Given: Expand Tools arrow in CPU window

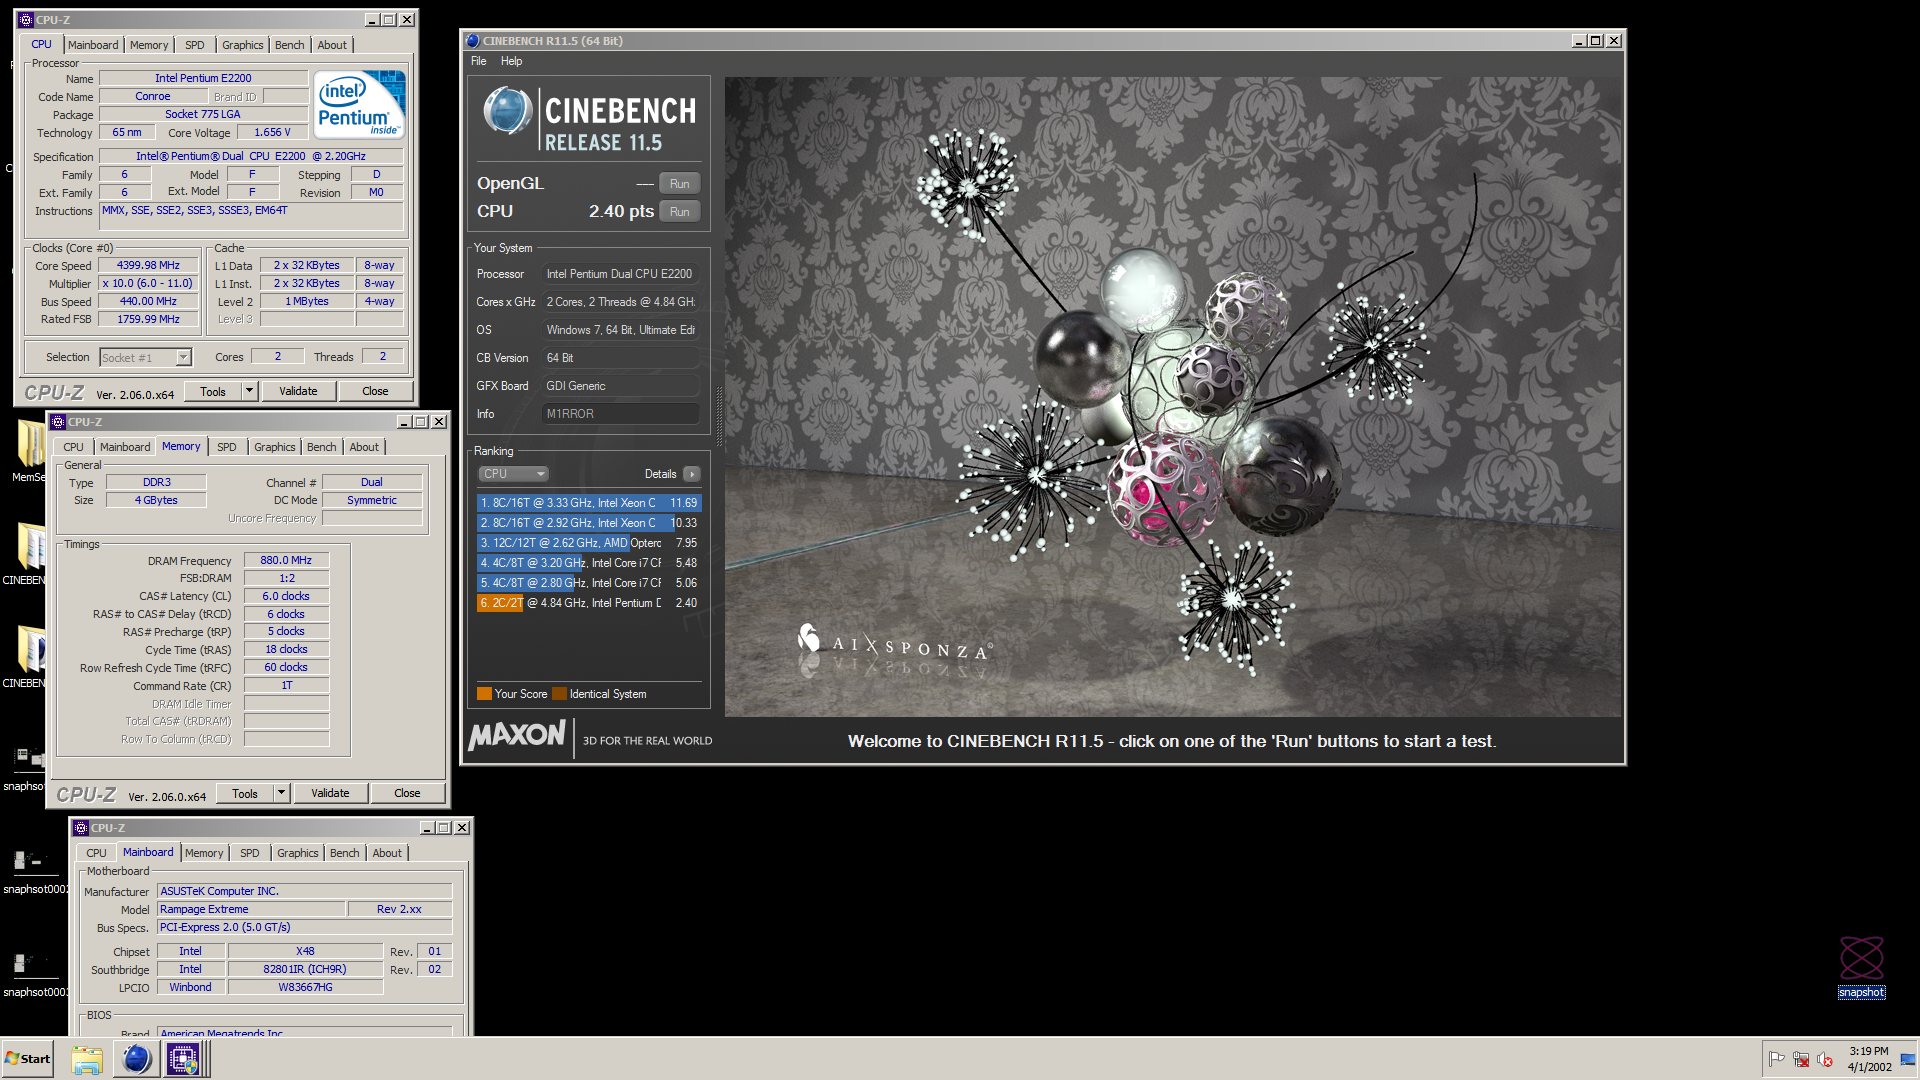Looking at the screenshot, I should [x=250, y=391].
